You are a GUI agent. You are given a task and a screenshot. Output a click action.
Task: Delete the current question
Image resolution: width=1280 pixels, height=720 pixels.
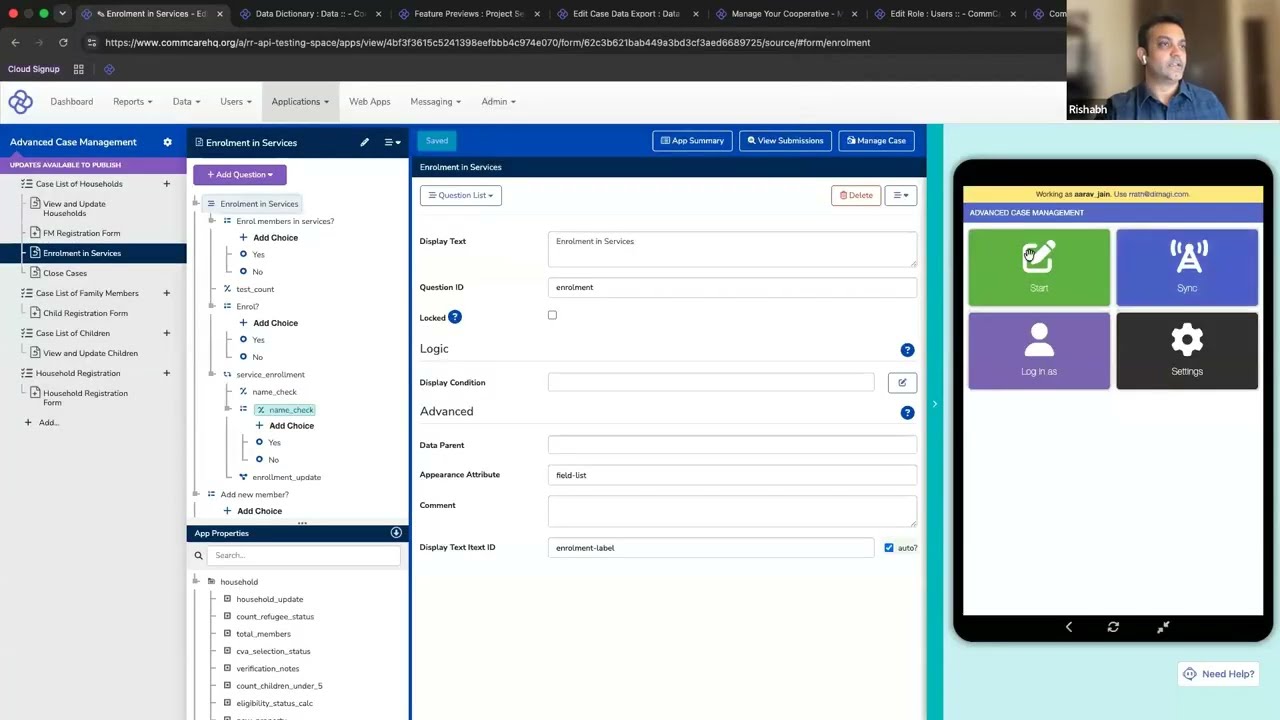856,195
